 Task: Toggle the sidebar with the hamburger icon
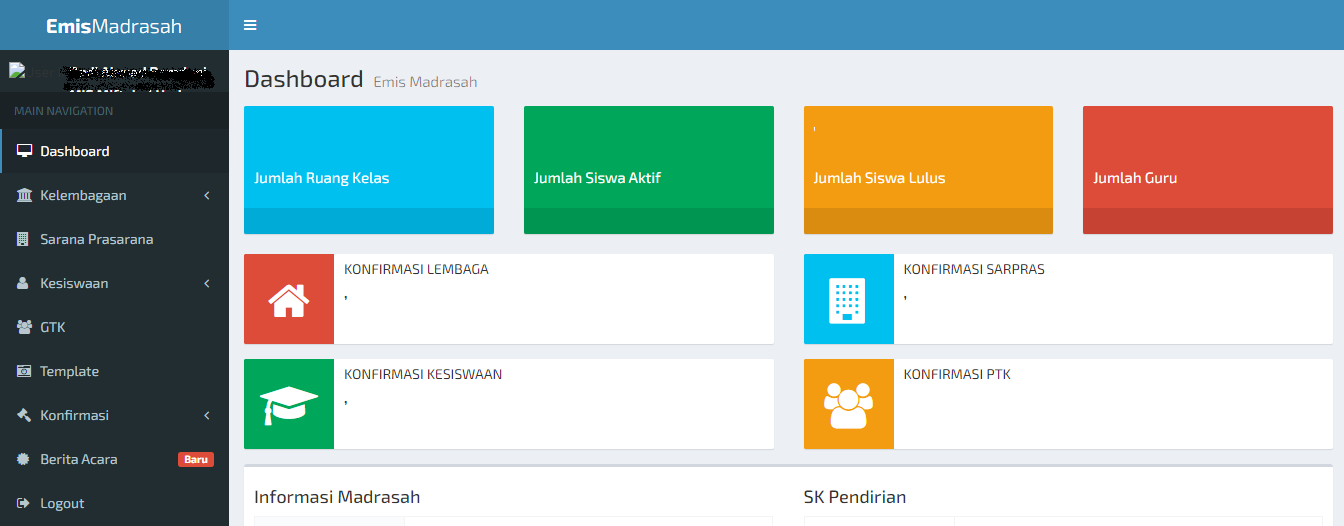[x=250, y=25]
